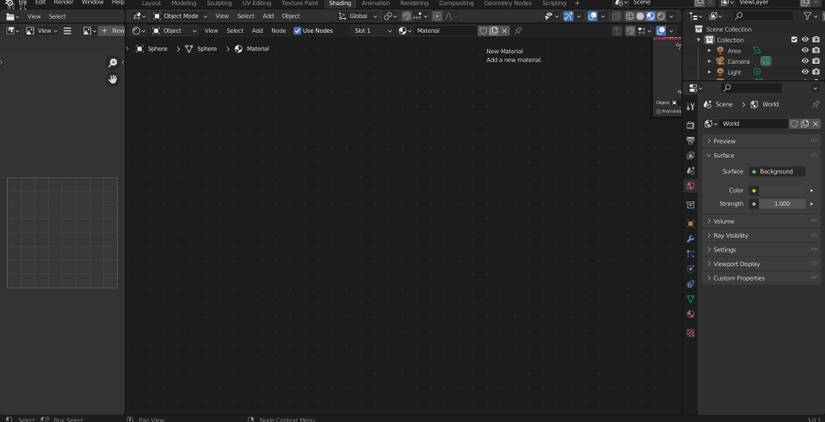Toggle Collection exclude checkbox in outliner

point(794,39)
